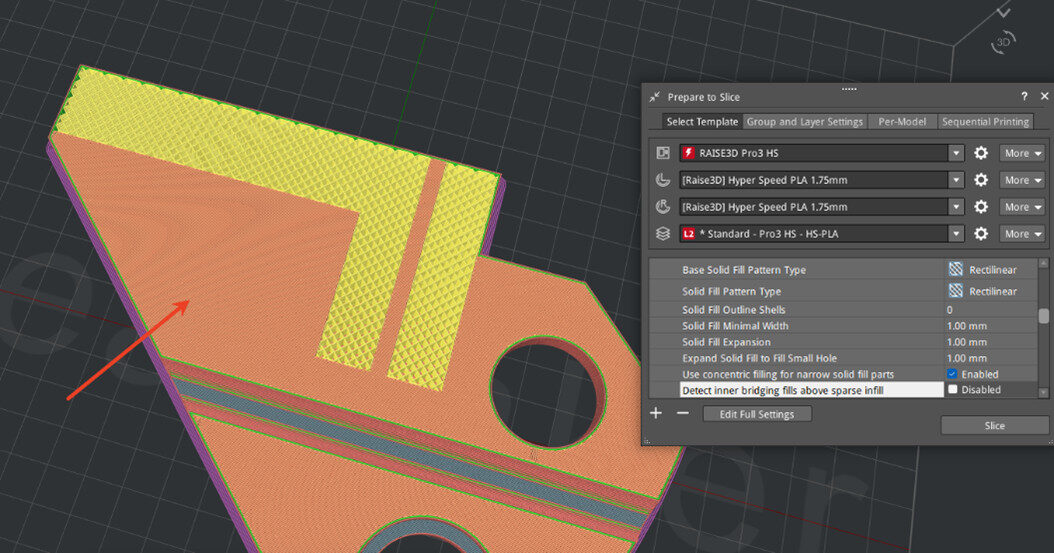This screenshot has height=553, width=1054.
Task: Click the Solid Fill Expansion 1.00 mm value
Action: (x=966, y=342)
